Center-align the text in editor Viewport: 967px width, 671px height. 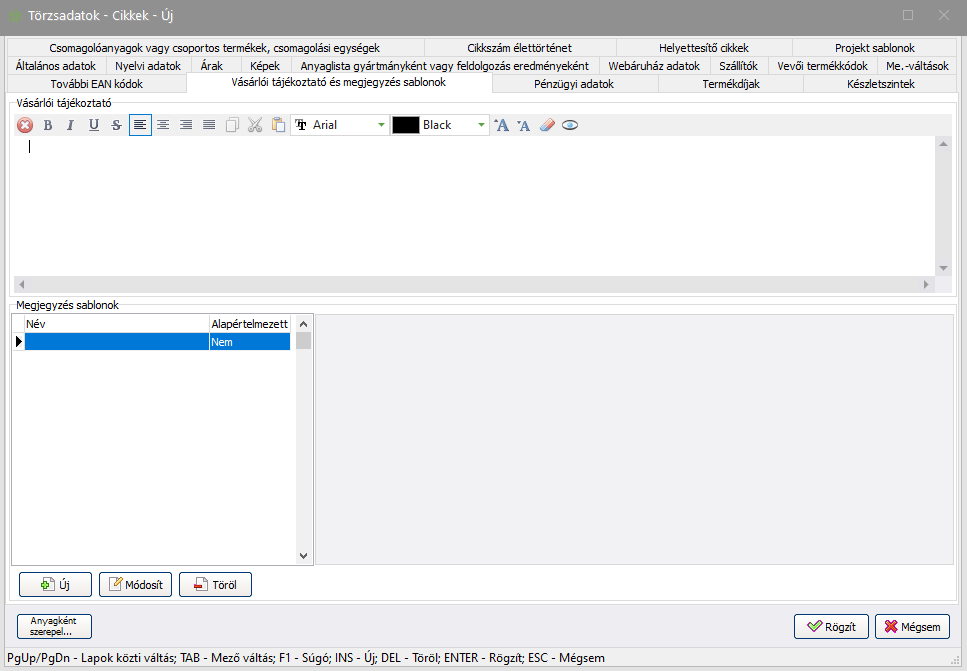(163, 125)
